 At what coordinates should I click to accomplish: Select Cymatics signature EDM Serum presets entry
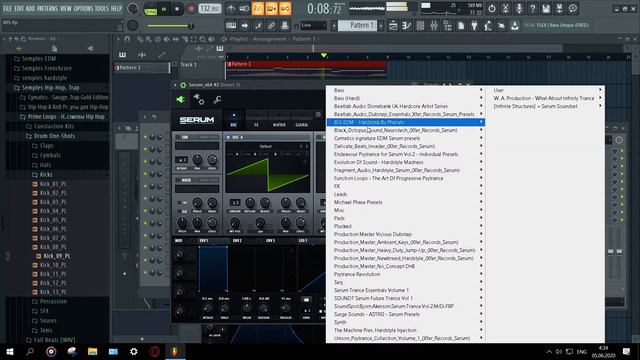click(405, 138)
